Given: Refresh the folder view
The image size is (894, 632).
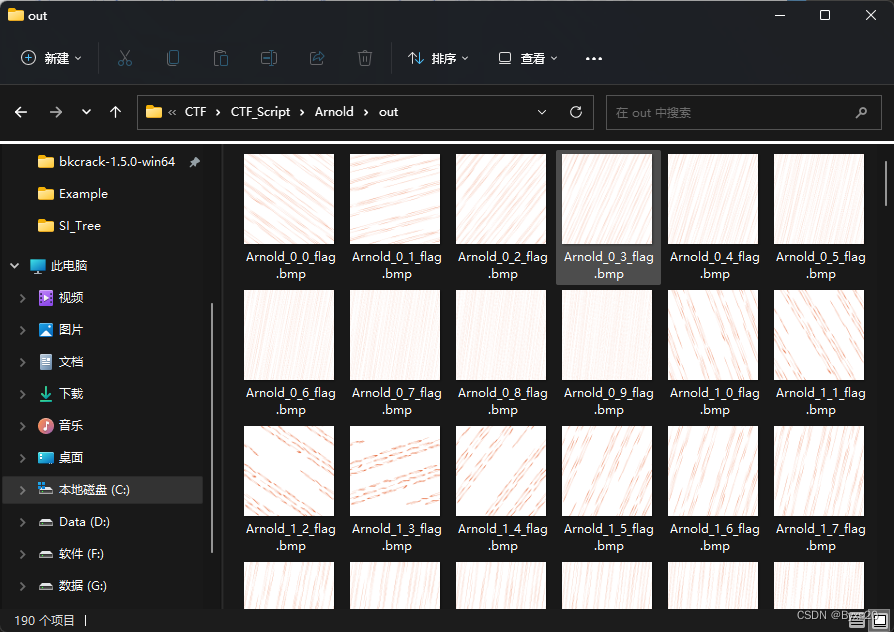Looking at the screenshot, I should tap(576, 112).
